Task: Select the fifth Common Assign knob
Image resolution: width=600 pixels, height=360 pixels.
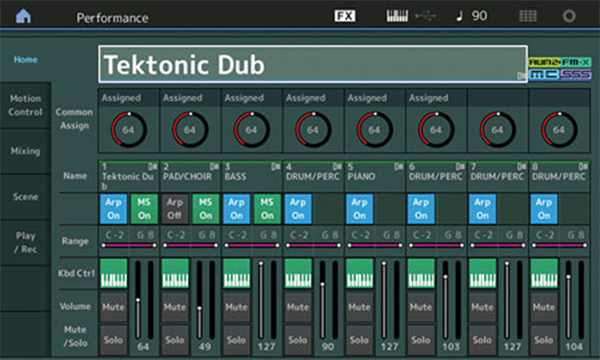Action: (375, 130)
